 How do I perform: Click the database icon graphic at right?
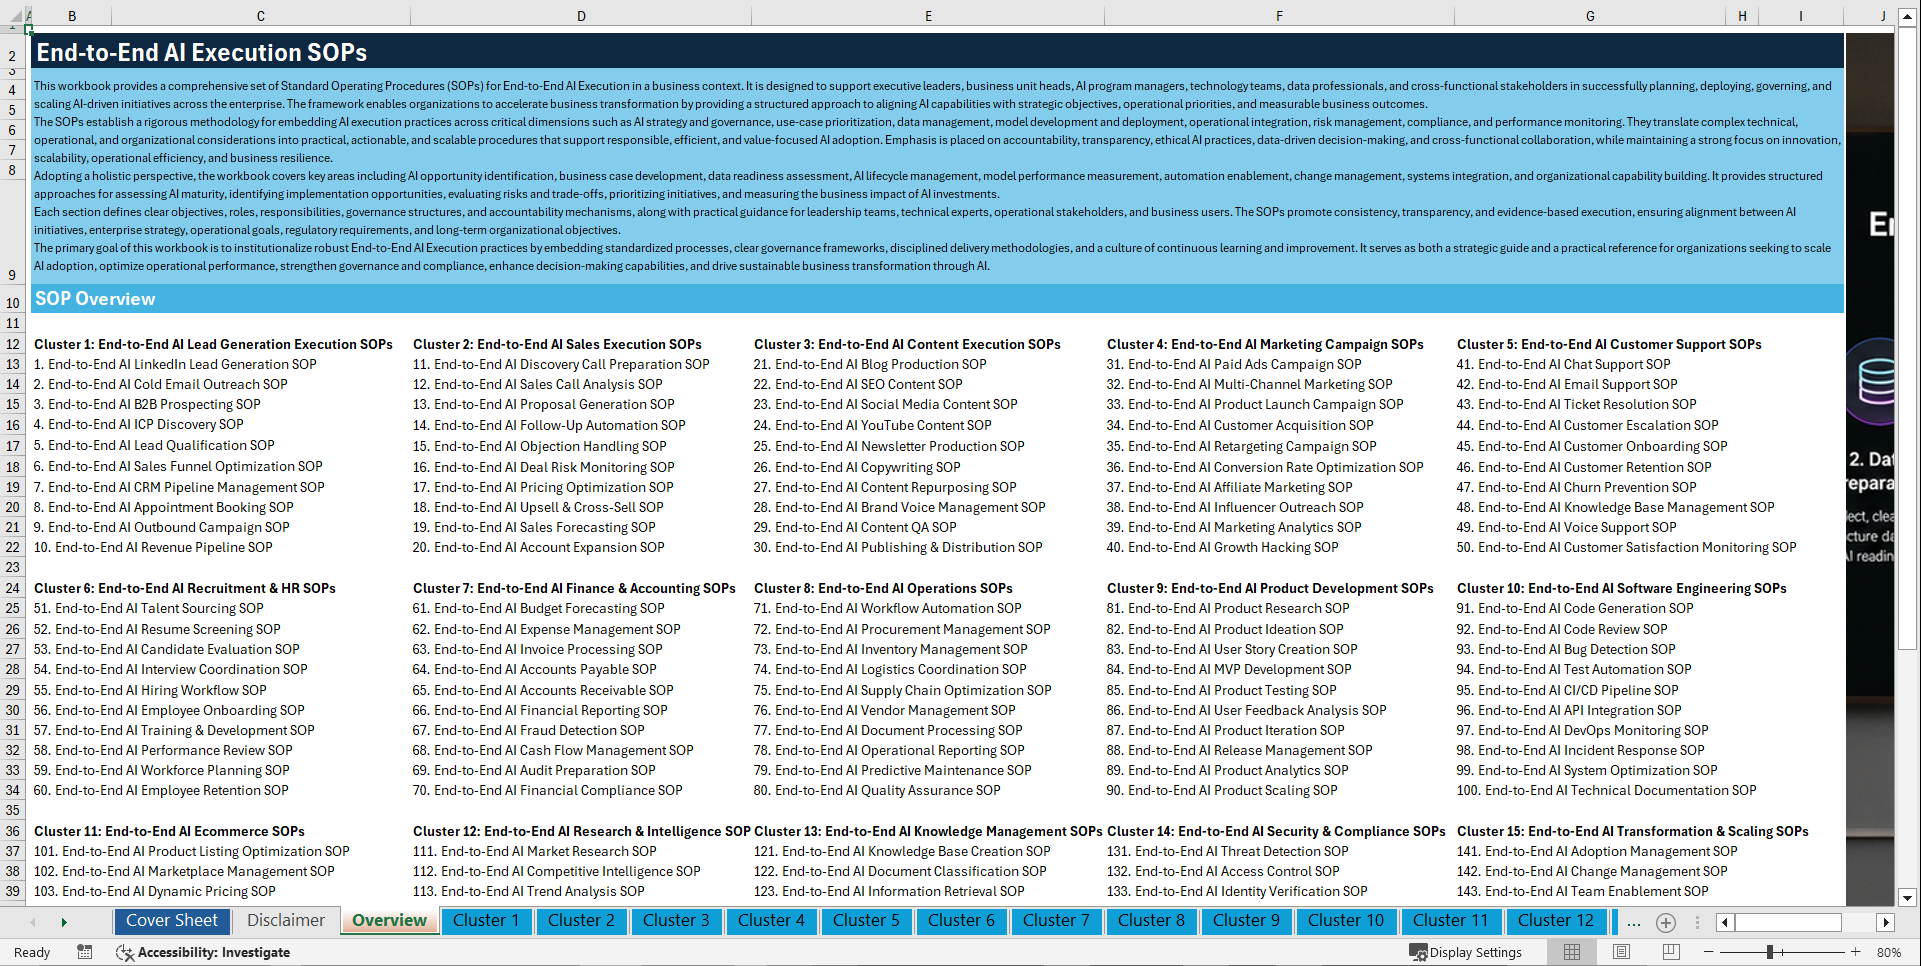1875,381
